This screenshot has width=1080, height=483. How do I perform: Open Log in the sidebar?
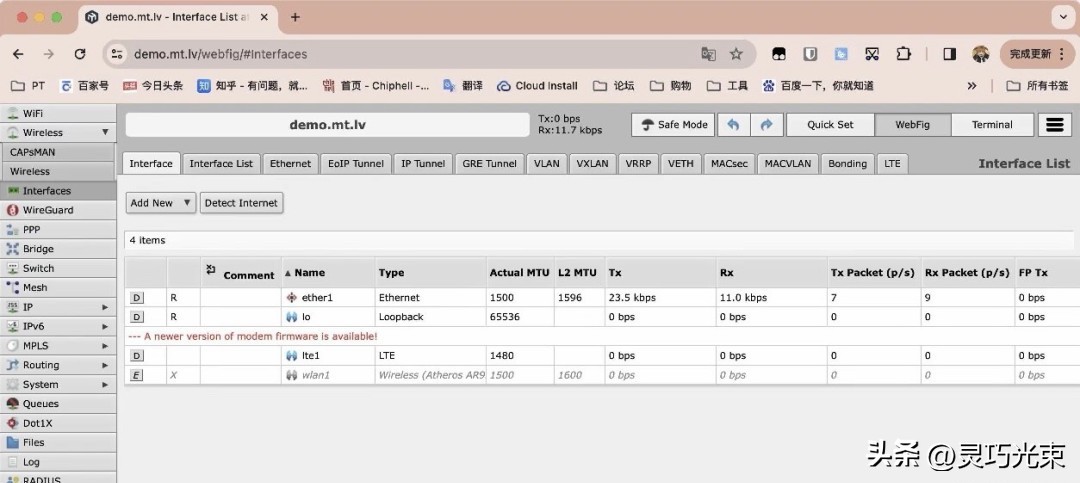point(58,462)
